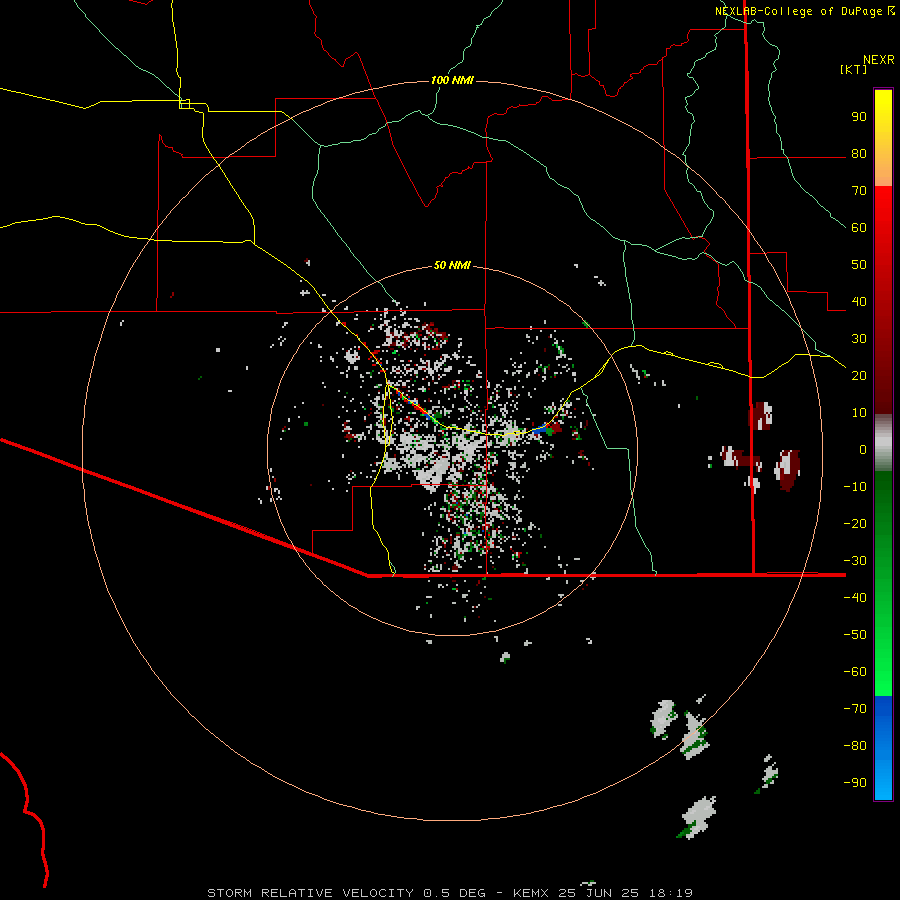Click the -90 scale label

(x=855, y=782)
